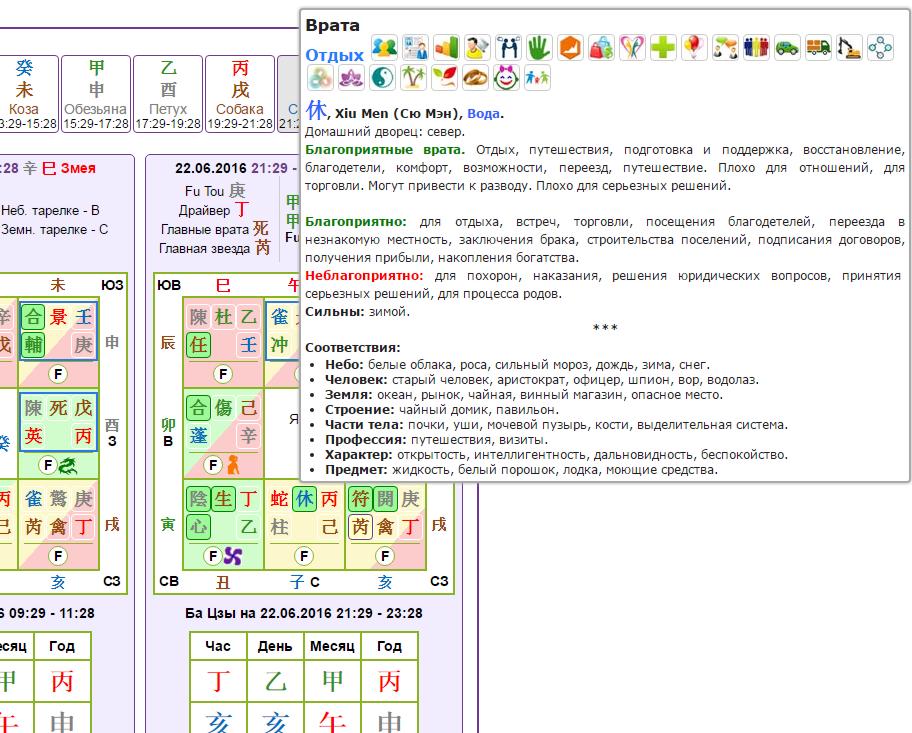The image size is (912, 733).
Task: Switch to the 癸未 Коза hour tab
Action: (24, 94)
